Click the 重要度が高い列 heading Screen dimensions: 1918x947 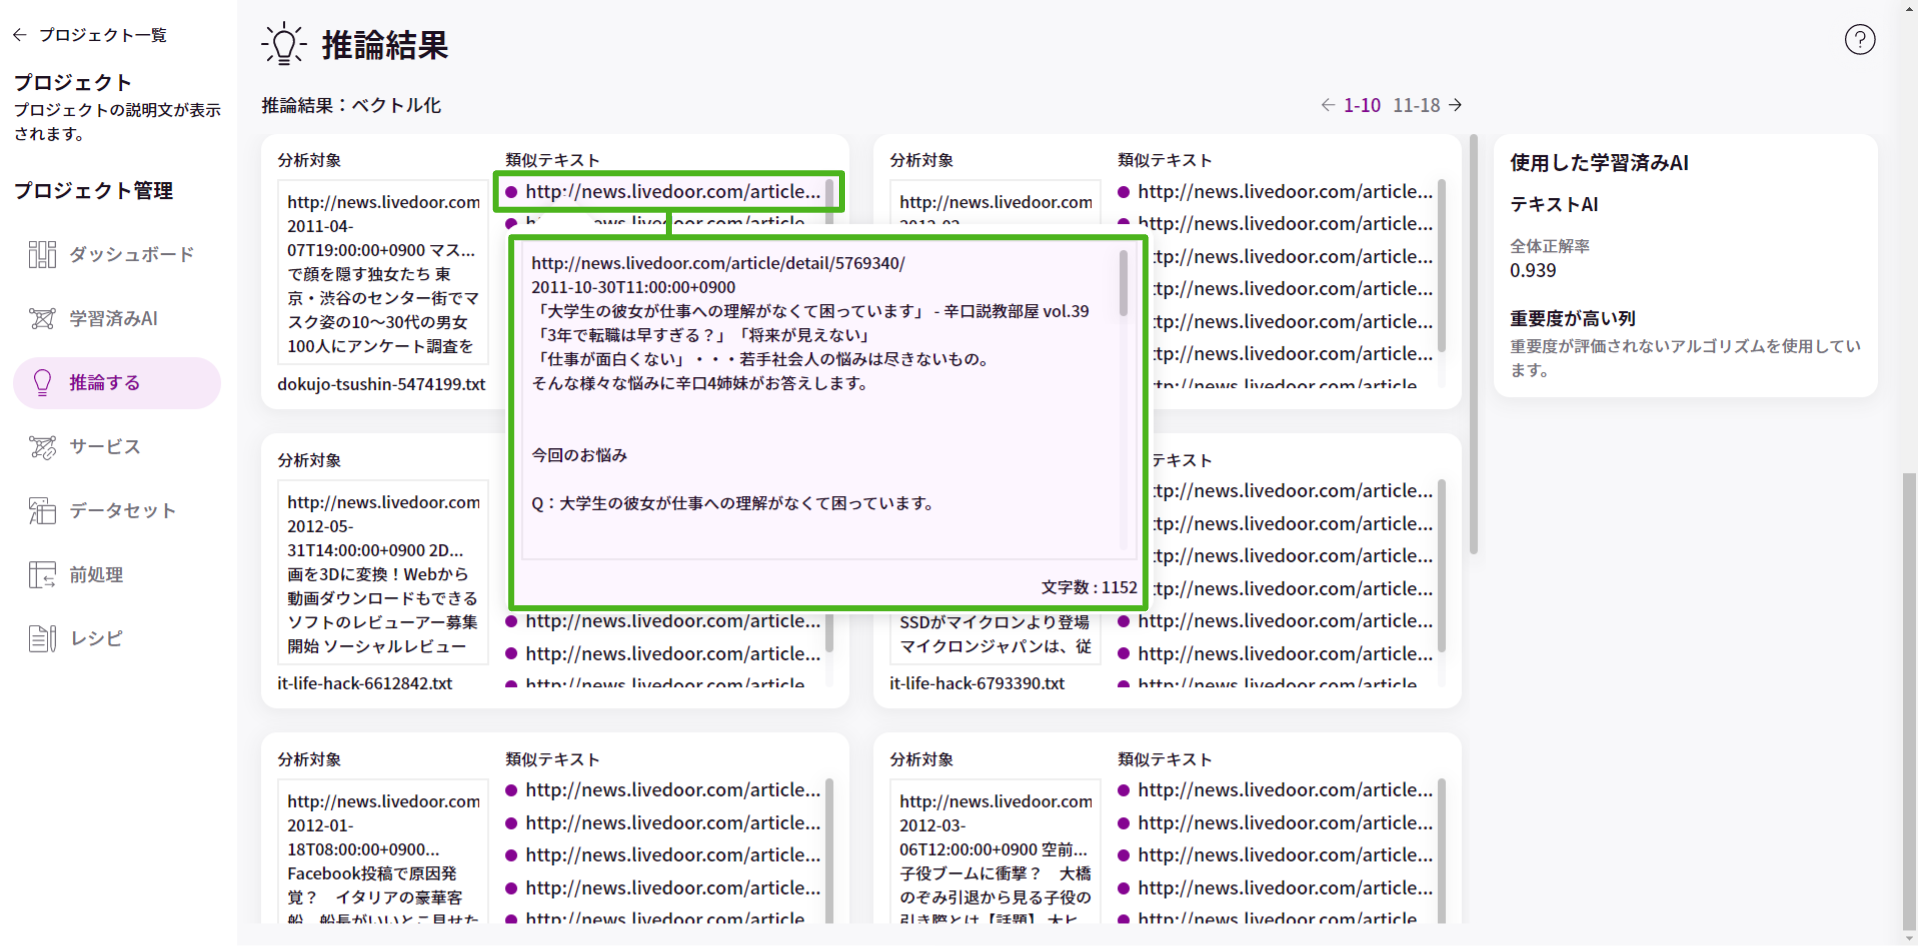(1572, 318)
